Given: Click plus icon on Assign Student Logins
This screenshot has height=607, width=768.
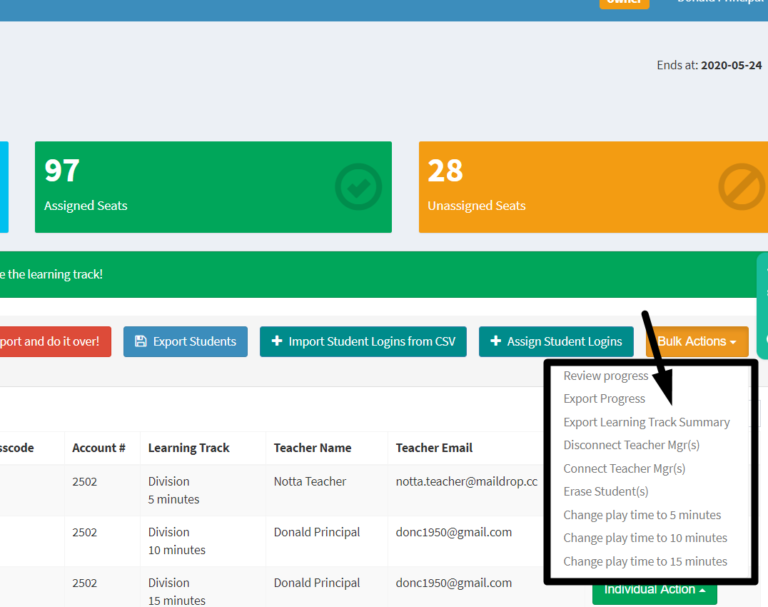Looking at the screenshot, I should (x=495, y=342).
